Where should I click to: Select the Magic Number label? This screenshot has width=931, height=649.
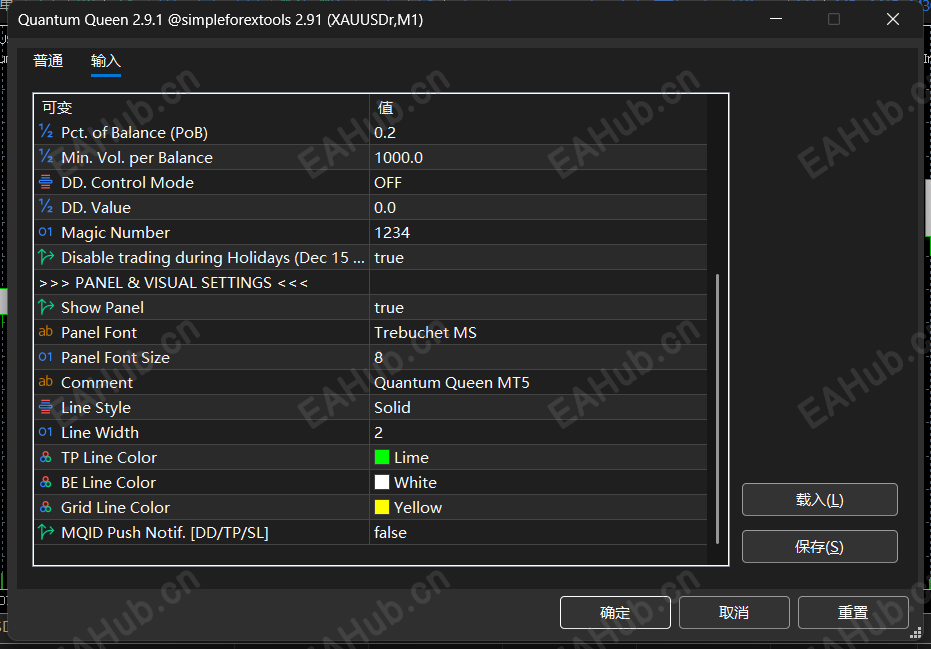pyautogui.click(x=116, y=233)
